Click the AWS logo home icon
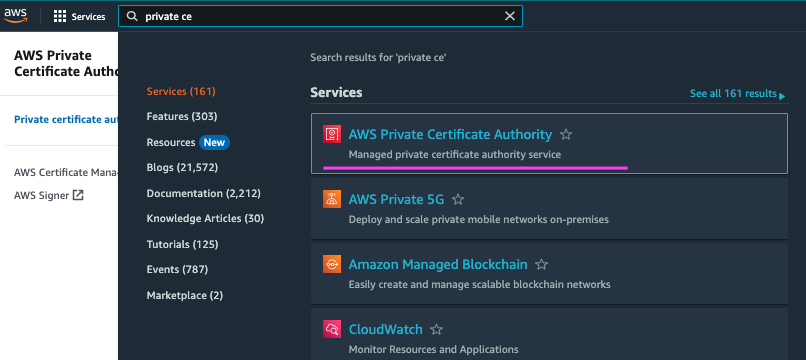This screenshot has height=360, width=806. (x=15, y=16)
